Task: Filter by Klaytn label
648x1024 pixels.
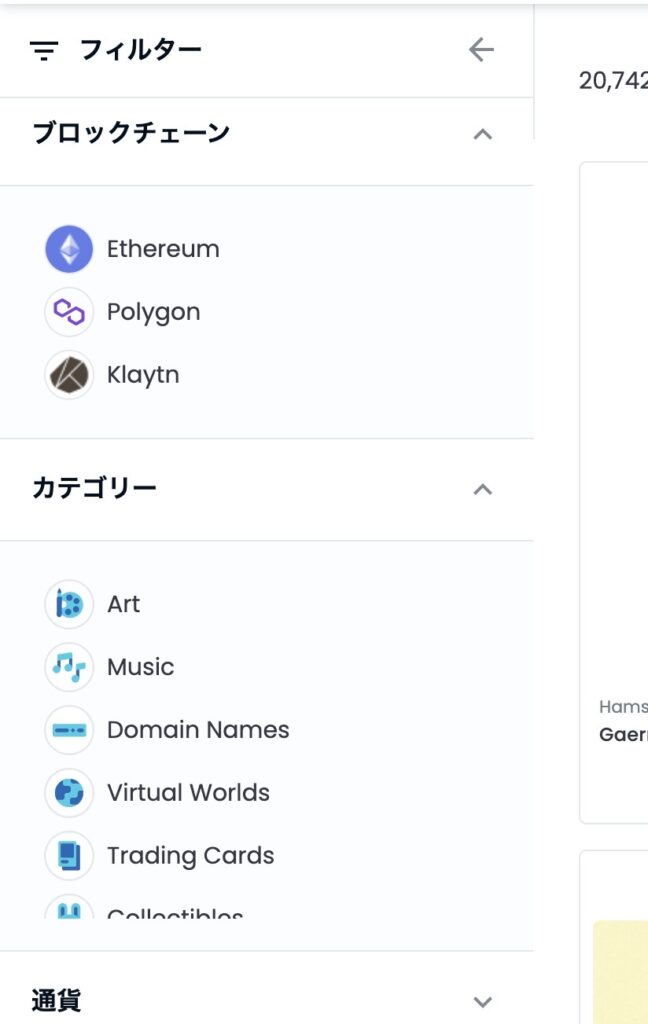Action: click(x=143, y=375)
